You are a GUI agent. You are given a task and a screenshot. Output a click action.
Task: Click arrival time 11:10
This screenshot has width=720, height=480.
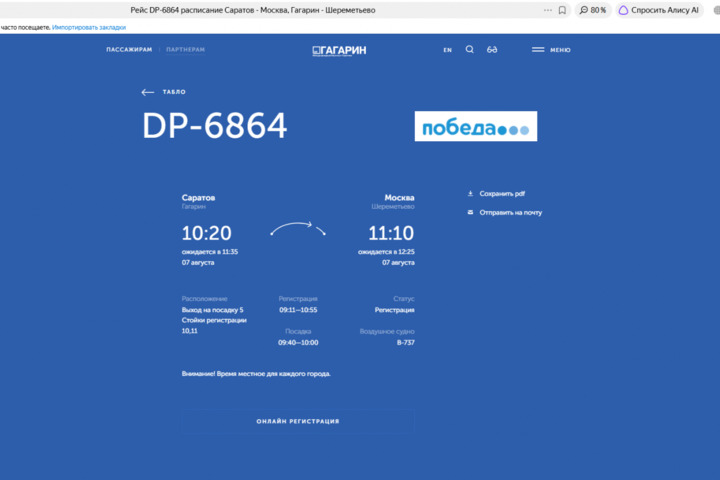point(391,233)
